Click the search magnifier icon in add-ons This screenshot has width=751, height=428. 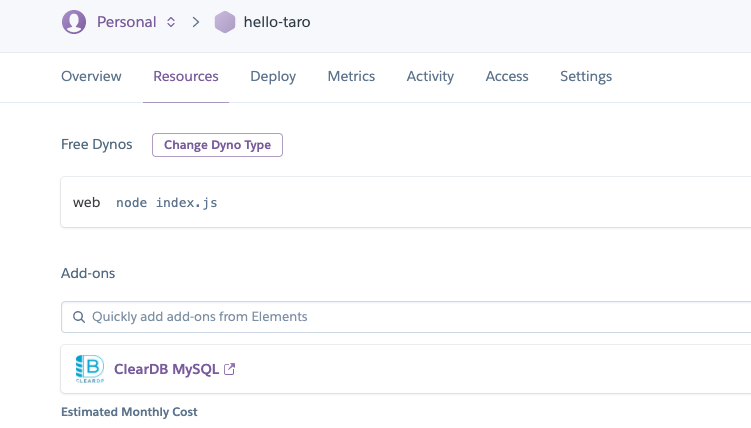[78, 317]
